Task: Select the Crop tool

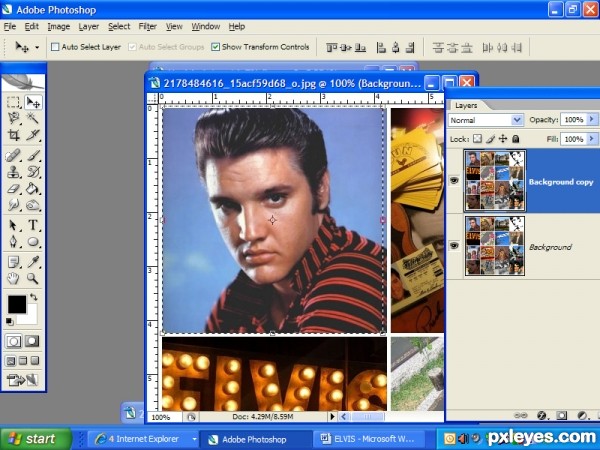Action: 13,135
